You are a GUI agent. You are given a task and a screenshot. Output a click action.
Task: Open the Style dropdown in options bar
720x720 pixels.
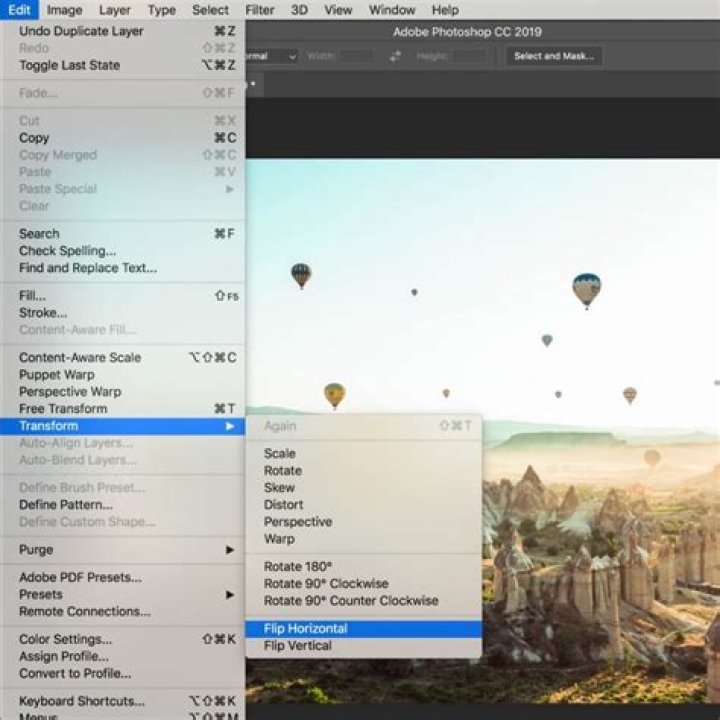coord(272,56)
